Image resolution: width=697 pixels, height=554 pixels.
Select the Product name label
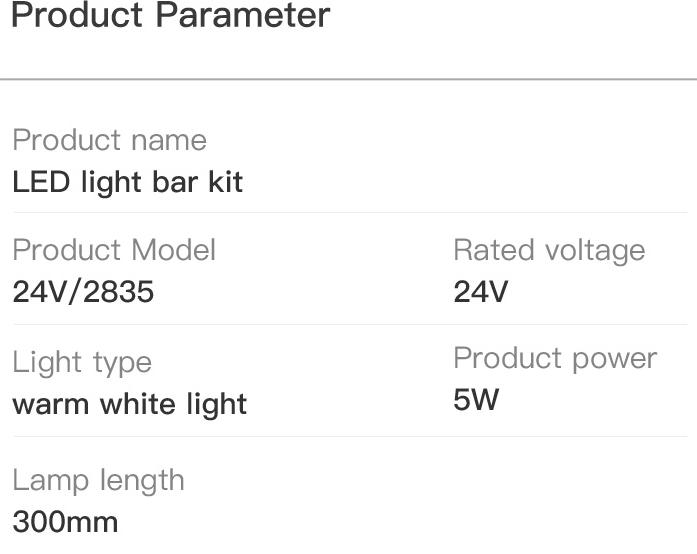[110, 140]
